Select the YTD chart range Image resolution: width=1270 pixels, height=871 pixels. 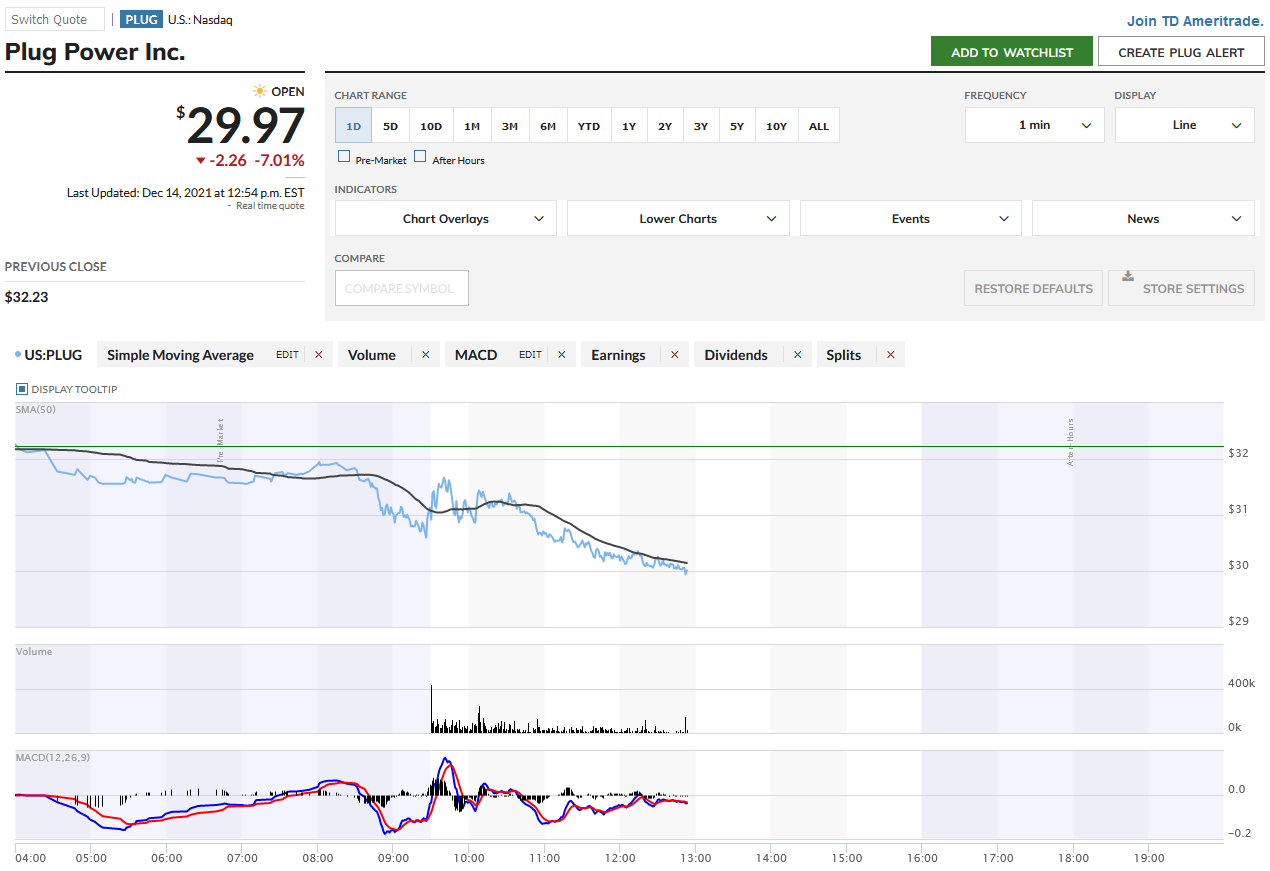(589, 126)
